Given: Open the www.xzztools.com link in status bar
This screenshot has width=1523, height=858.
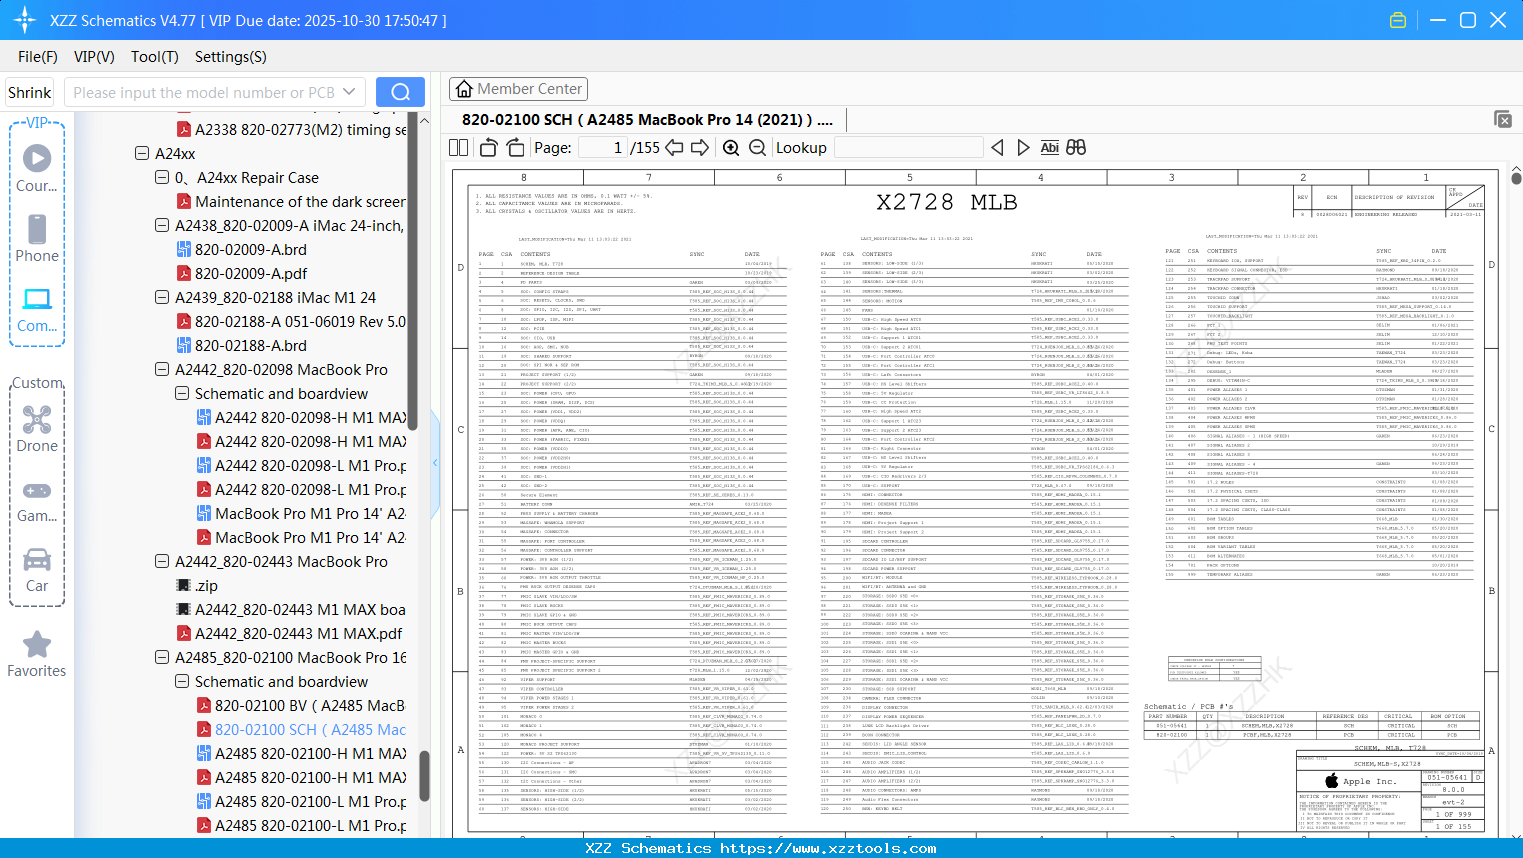Looking at the screenshot, I should click(x=828, y=848).
